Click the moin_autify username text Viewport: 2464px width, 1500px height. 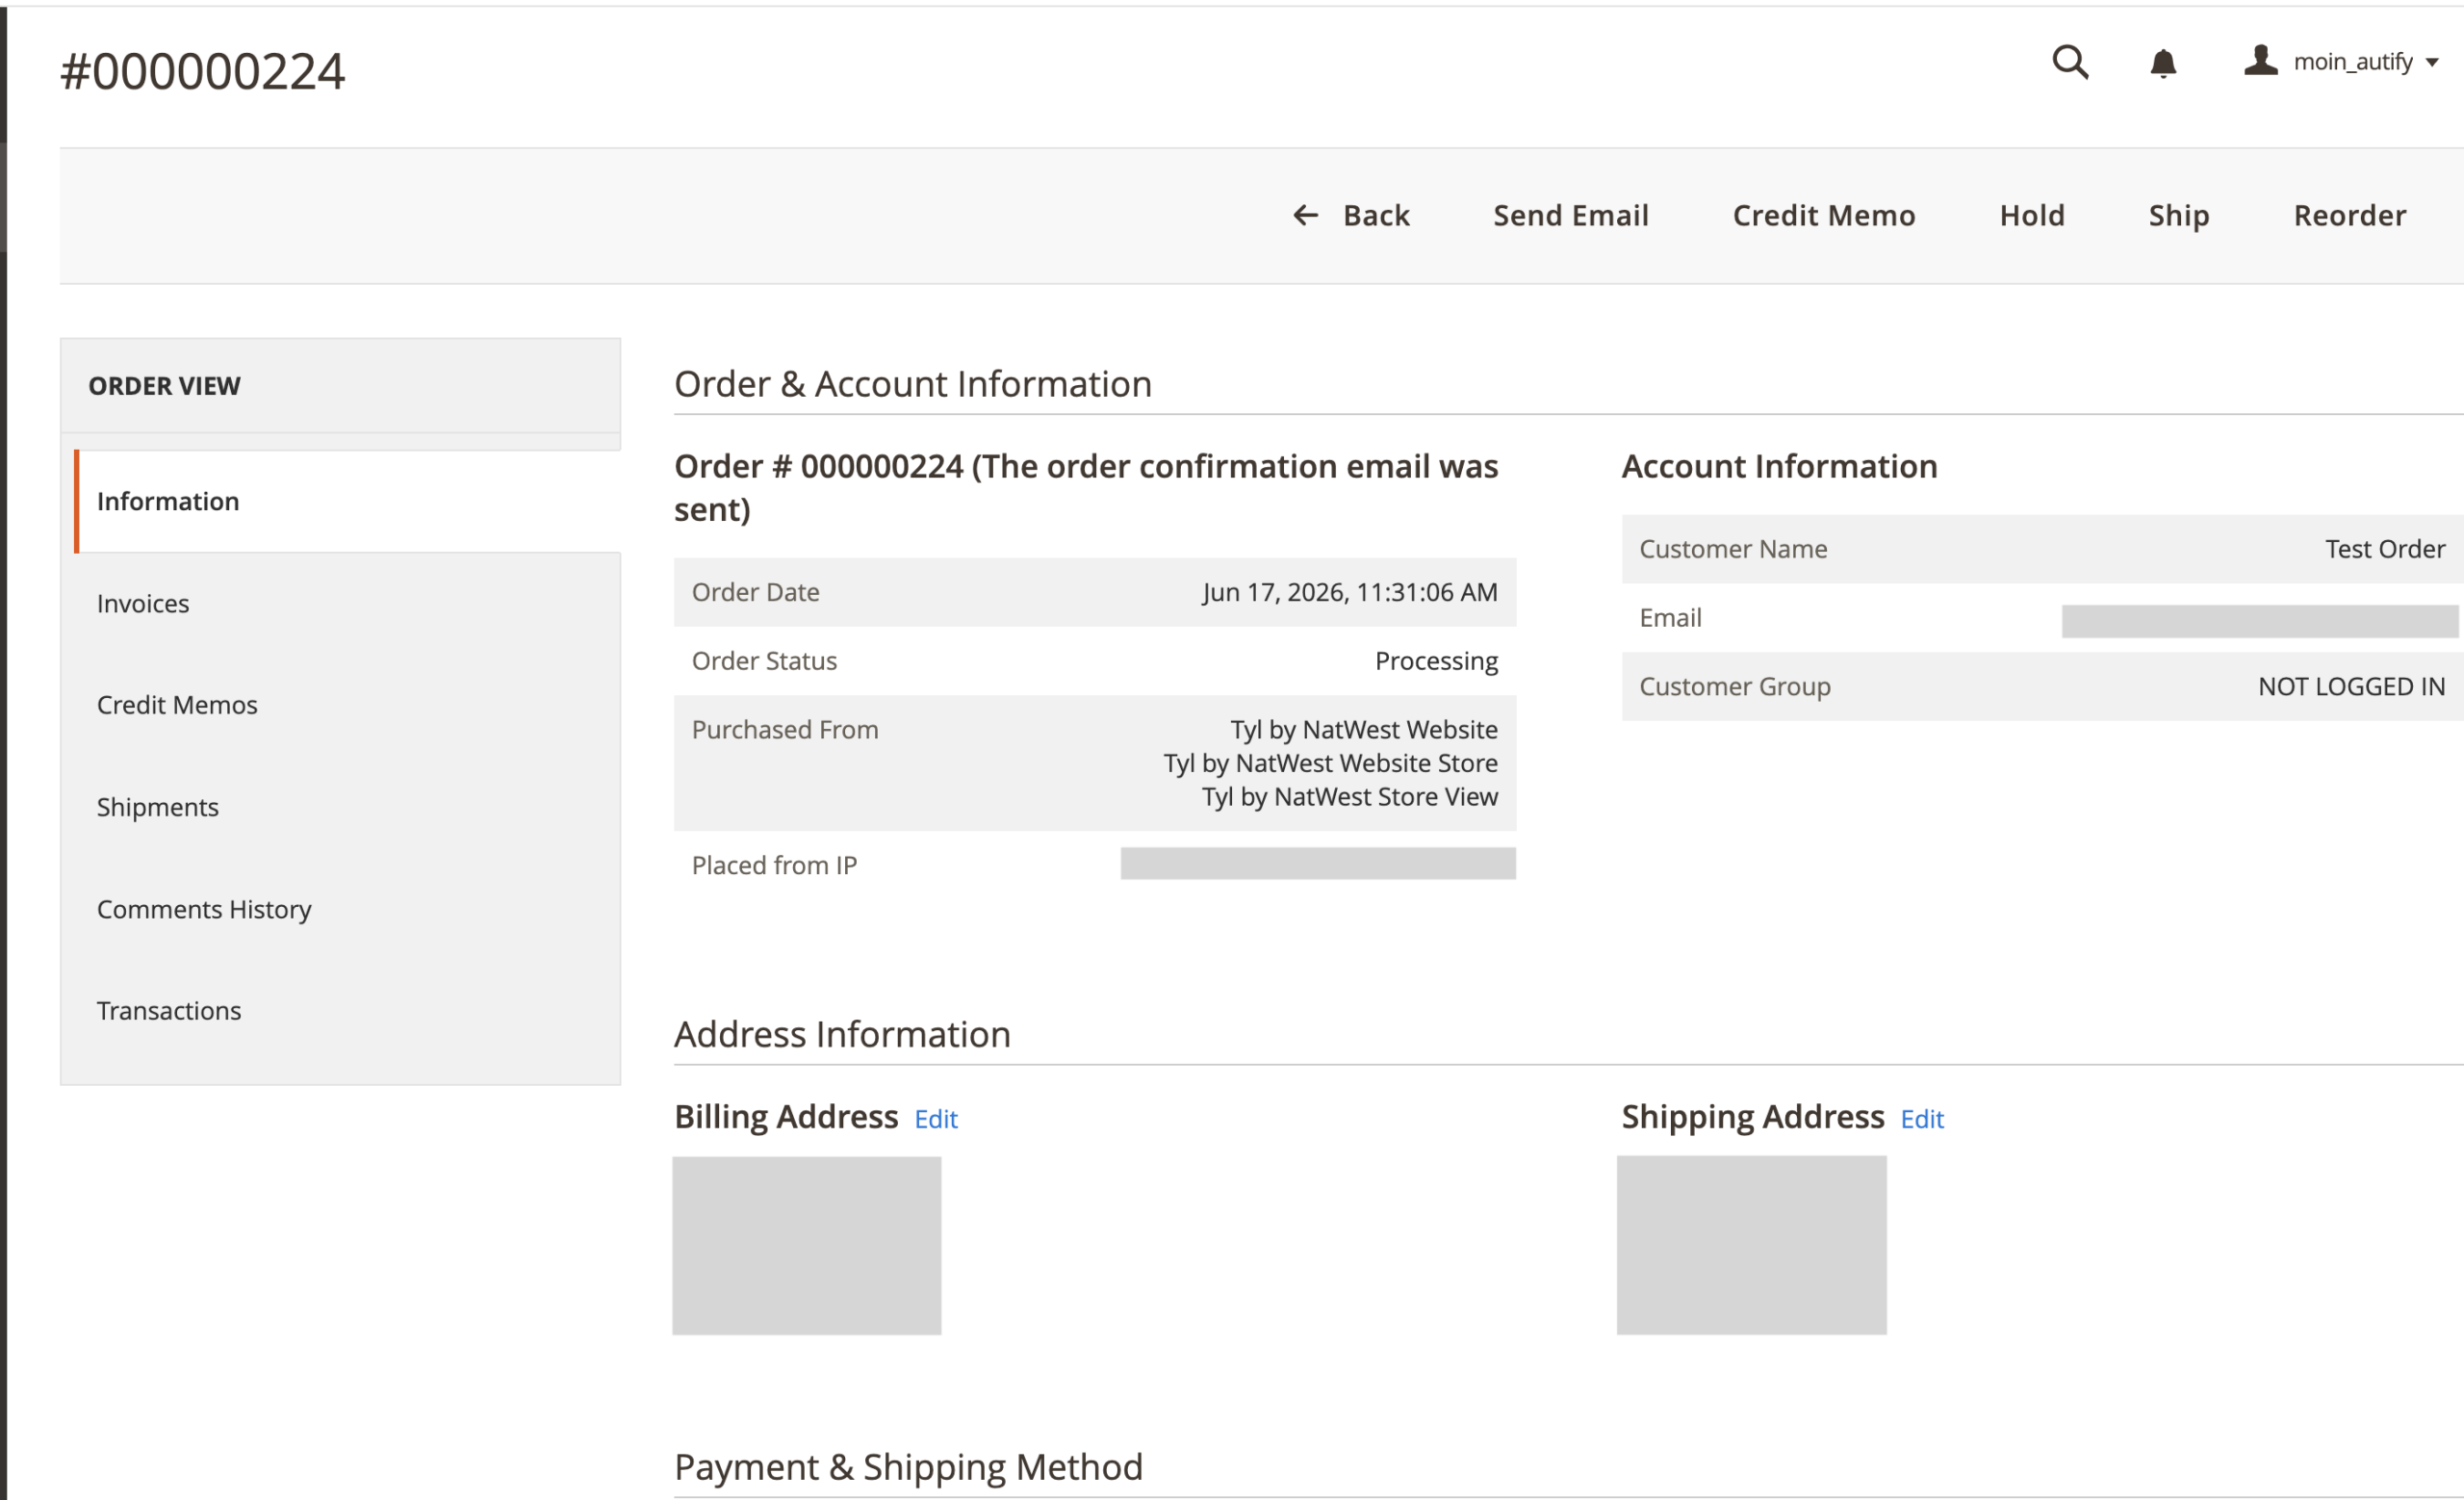coord(2353,62)
